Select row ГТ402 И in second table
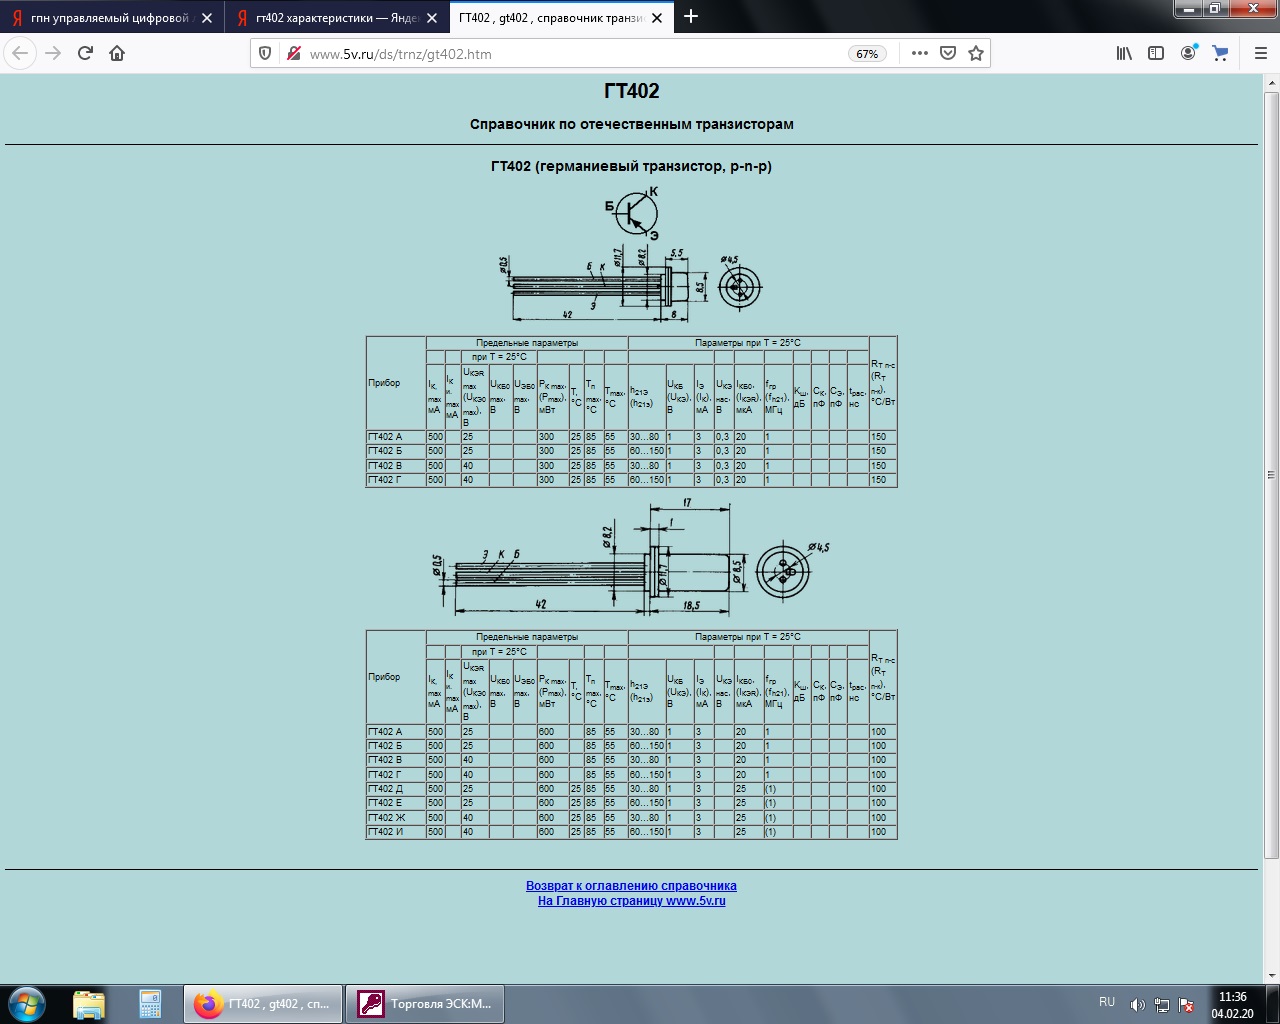The height and width of the screenshot is (1024, 1280). 631,832
